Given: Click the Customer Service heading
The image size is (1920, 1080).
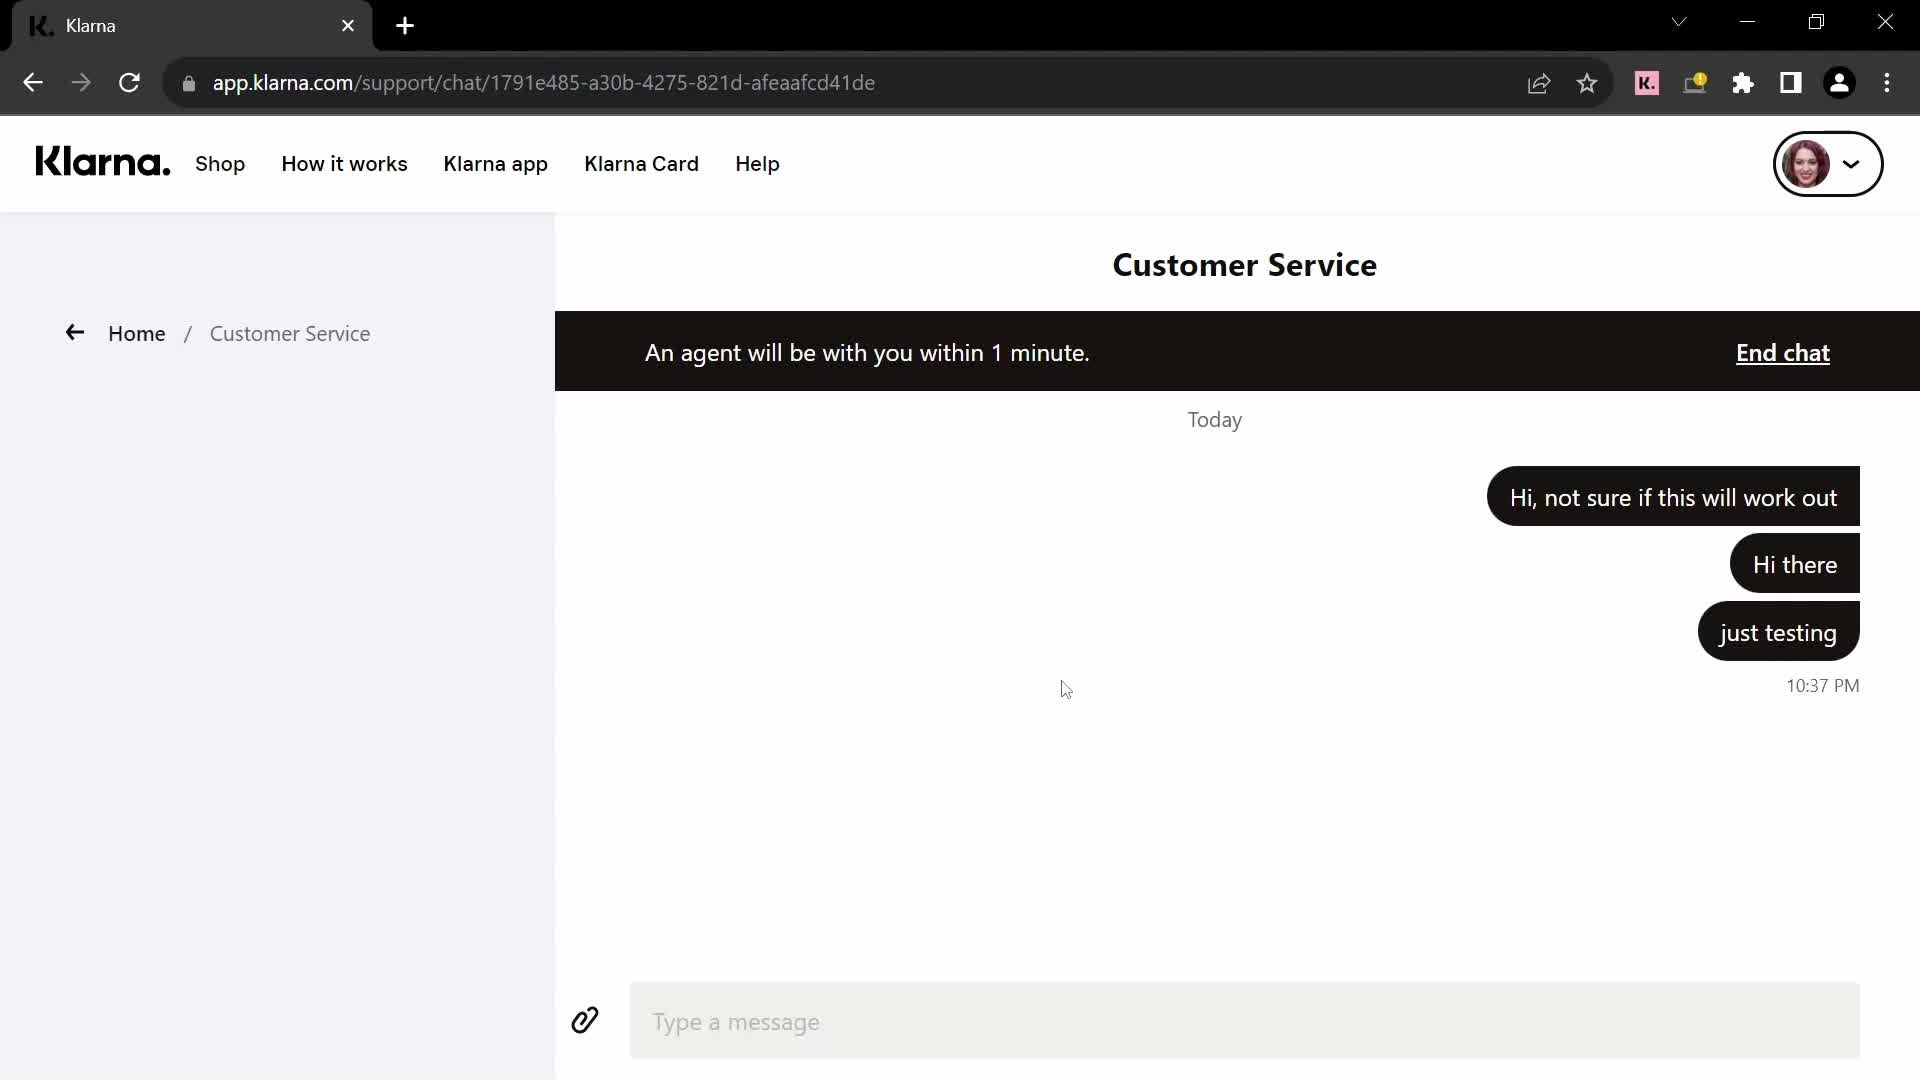Looking at the screenshot, I should [1244, 265].
